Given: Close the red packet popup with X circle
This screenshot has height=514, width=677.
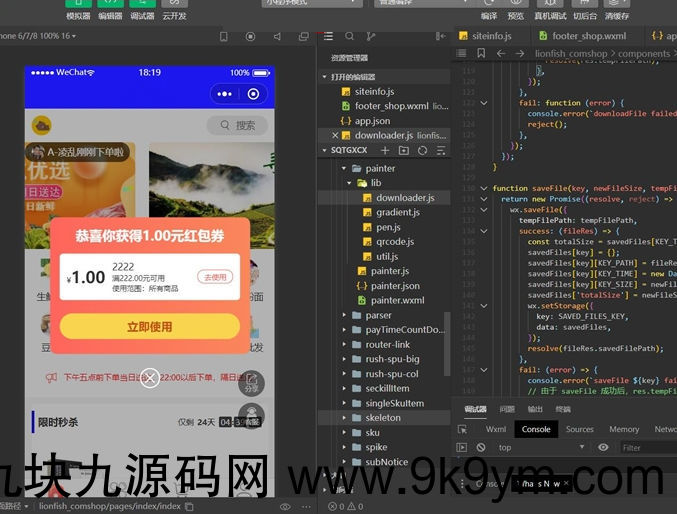Looking at the screenshot, I should (x=149, y=377).
